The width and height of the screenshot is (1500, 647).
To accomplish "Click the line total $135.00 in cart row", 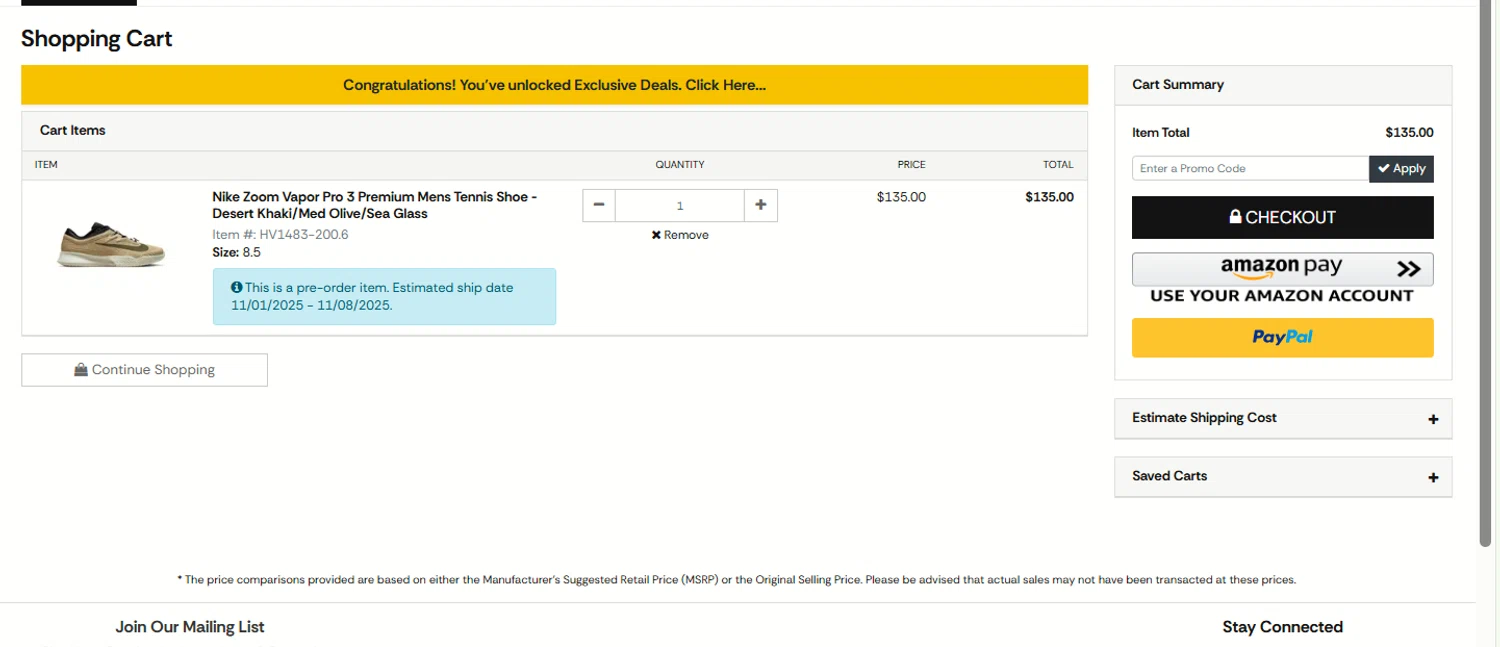I will [x=1049, y=197].
